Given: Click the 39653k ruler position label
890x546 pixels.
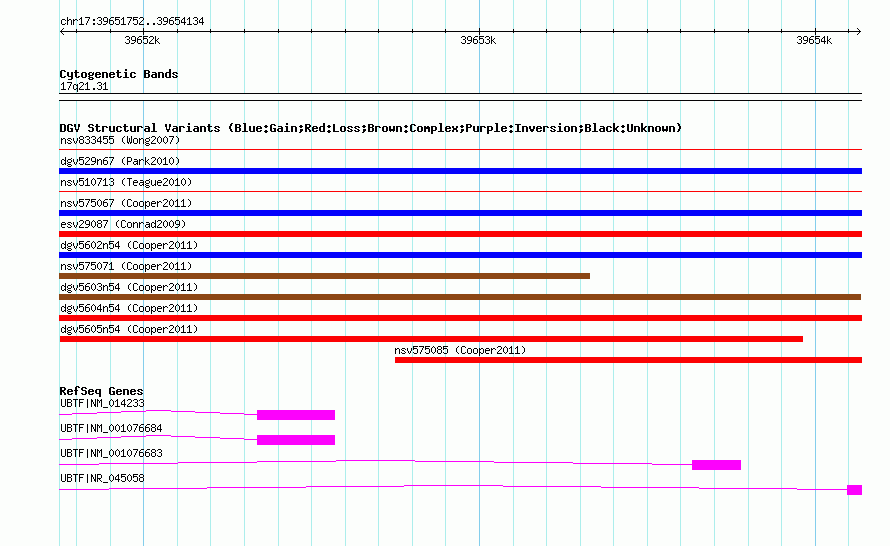Looking at the screenshot, I should pyautogui.click(x=478, y=40).
